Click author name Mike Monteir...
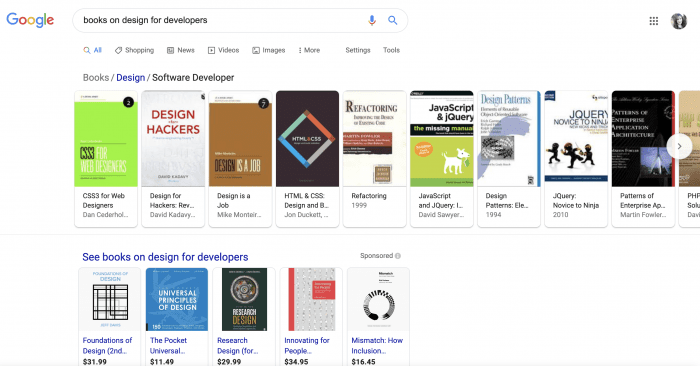This screenshot has height=366, width=700. coord(239,215)
